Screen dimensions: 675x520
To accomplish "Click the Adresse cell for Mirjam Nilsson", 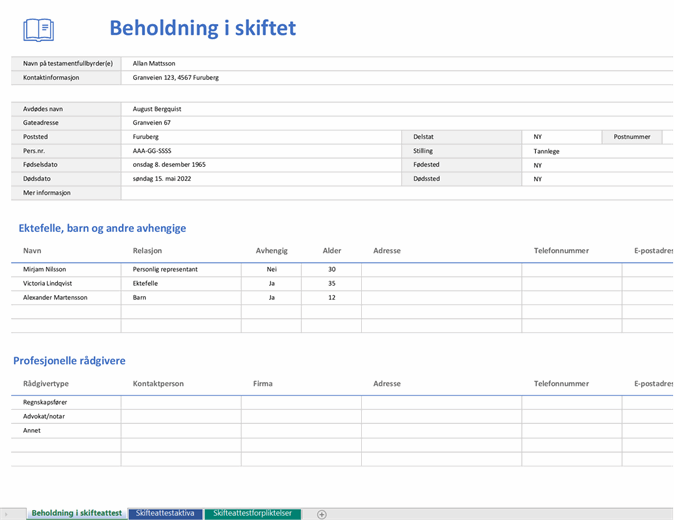I will [442, 269].
